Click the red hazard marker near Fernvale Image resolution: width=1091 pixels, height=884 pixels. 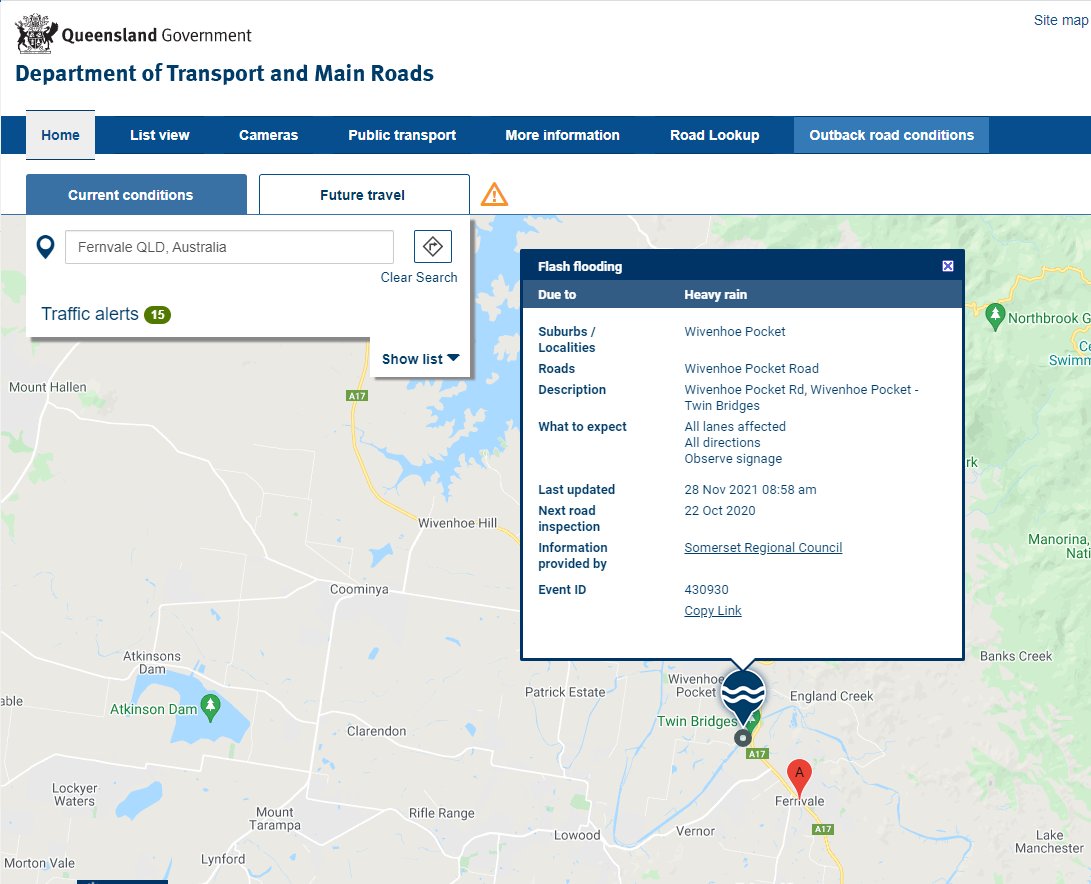click(799, 772)
